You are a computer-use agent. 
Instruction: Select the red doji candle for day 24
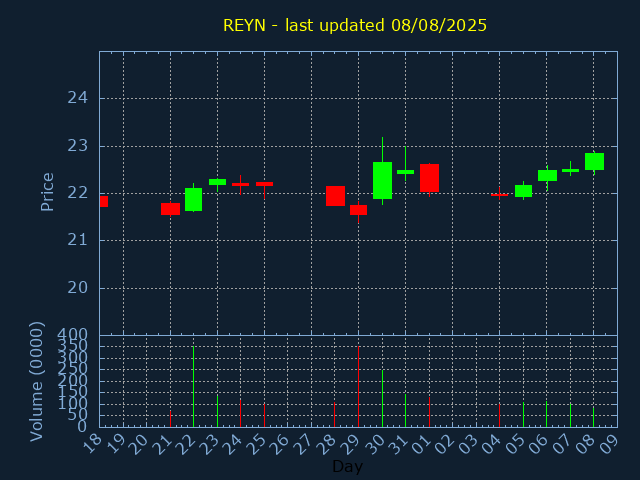click(240, 184)
